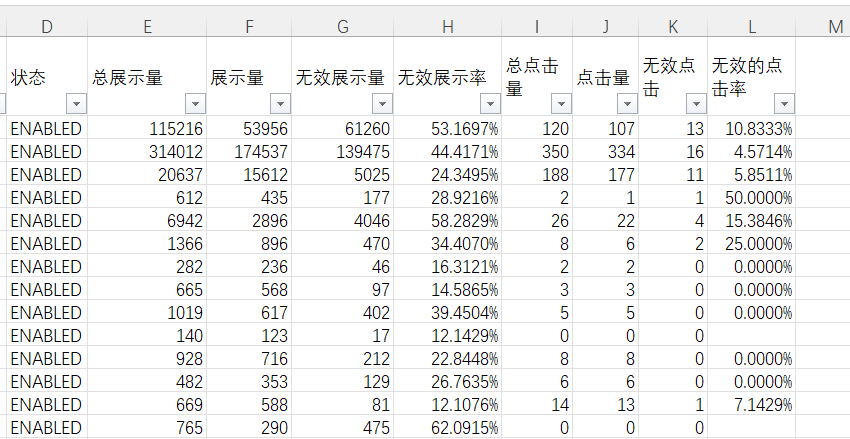Expand the 展示量 column filter
Screen dimensions: 850x439
[280, 104]
